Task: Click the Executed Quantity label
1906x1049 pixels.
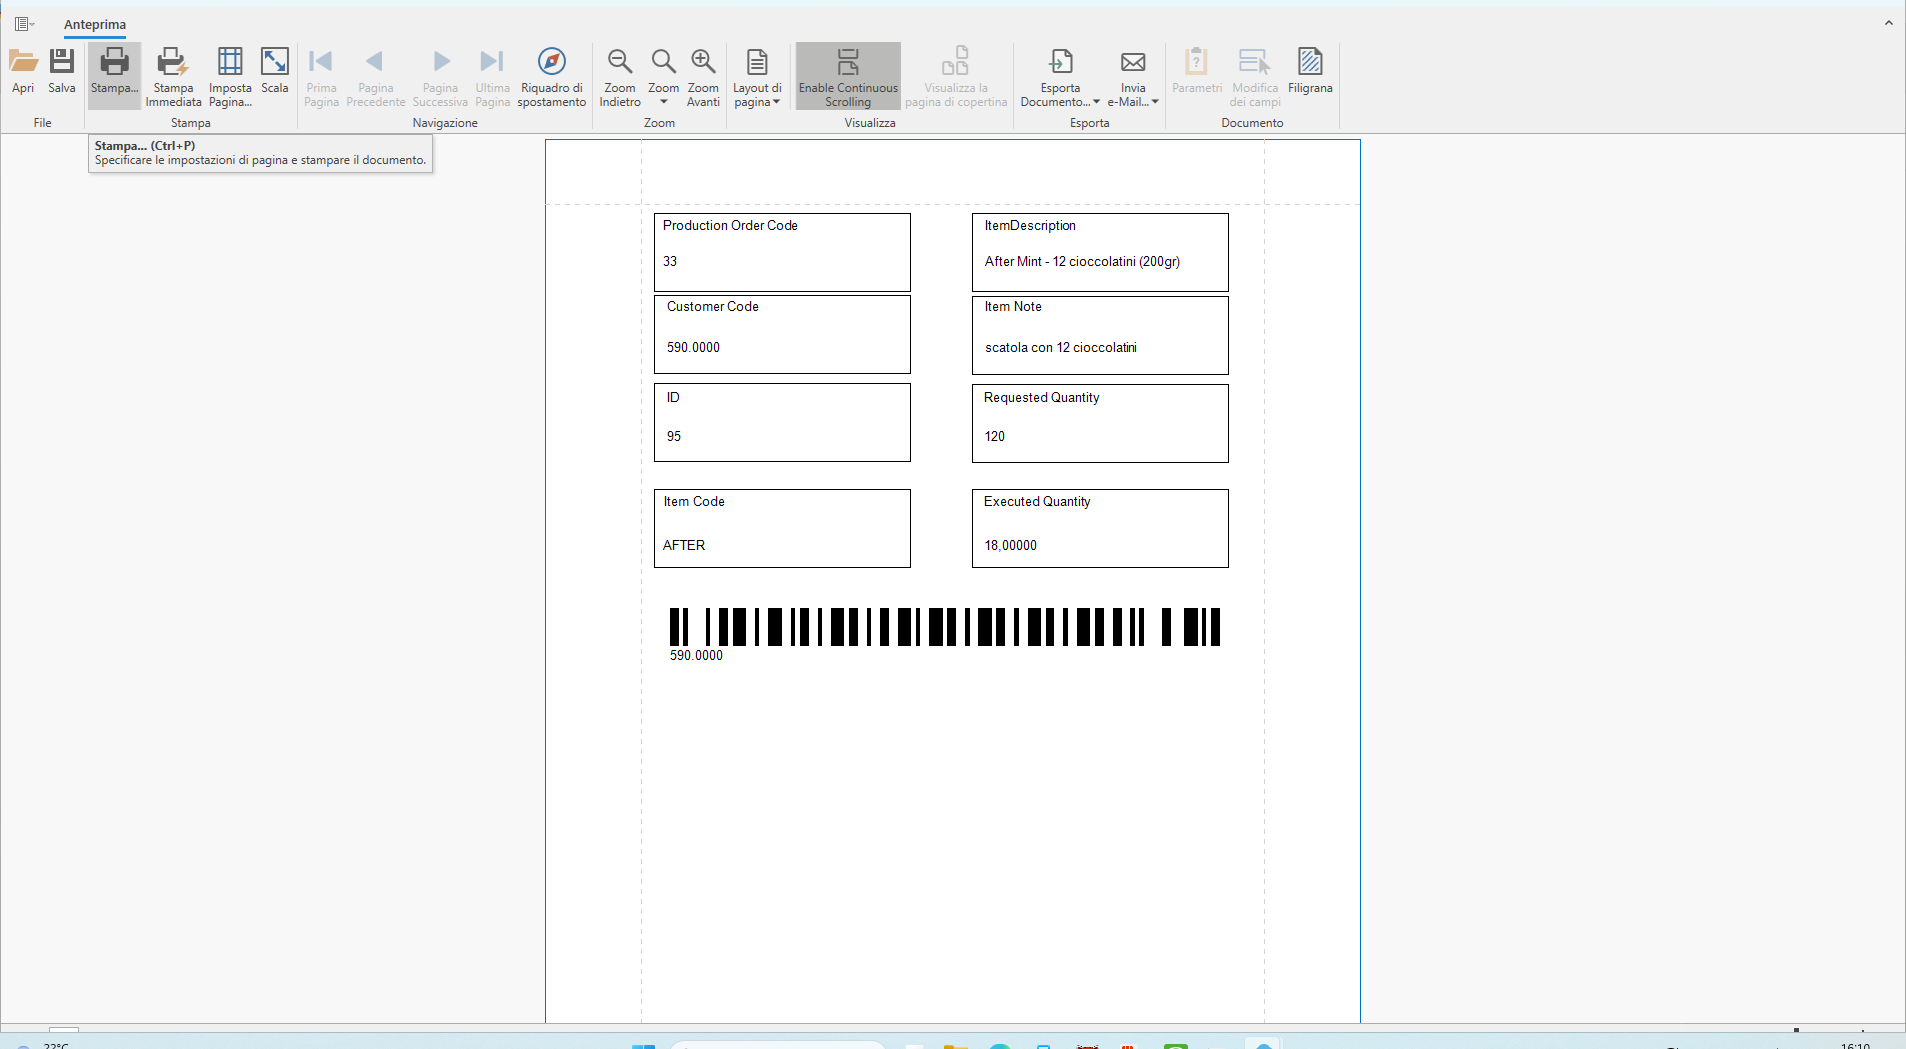Action: point(1037,502)
